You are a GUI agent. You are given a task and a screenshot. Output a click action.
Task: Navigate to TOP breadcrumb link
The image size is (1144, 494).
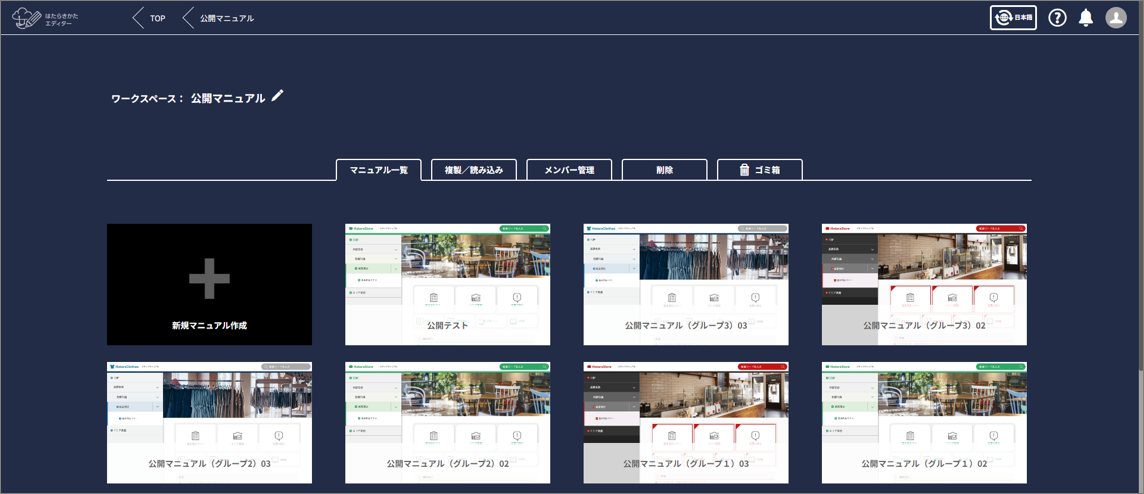click(x=157, y=18)
